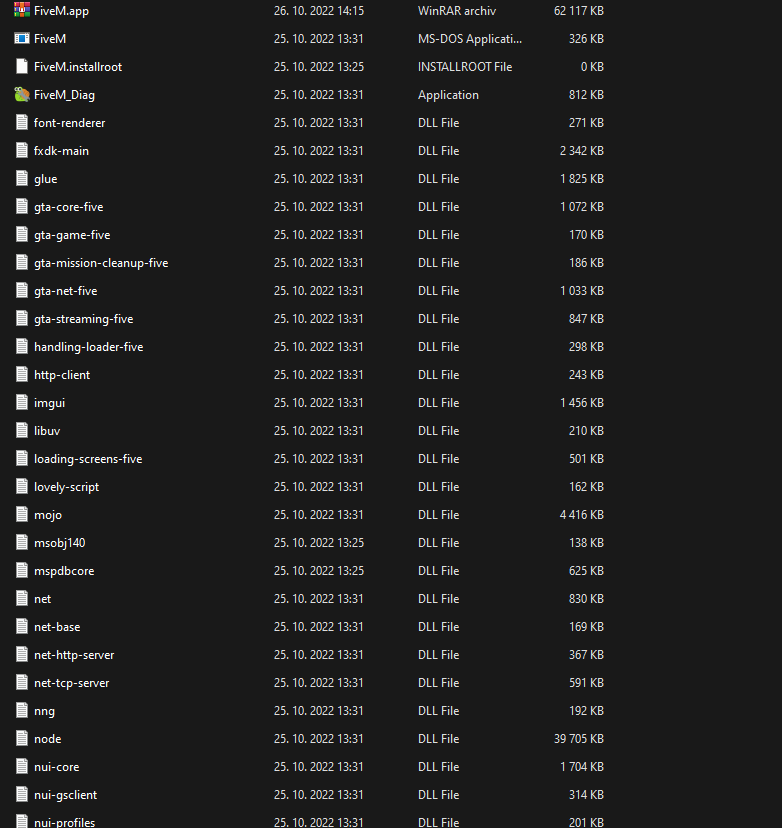Image resolution: width=782 pixels, height=828 pixels.
Task: Click the WinRAR archiv type cell
Action: tap(457, 11)
